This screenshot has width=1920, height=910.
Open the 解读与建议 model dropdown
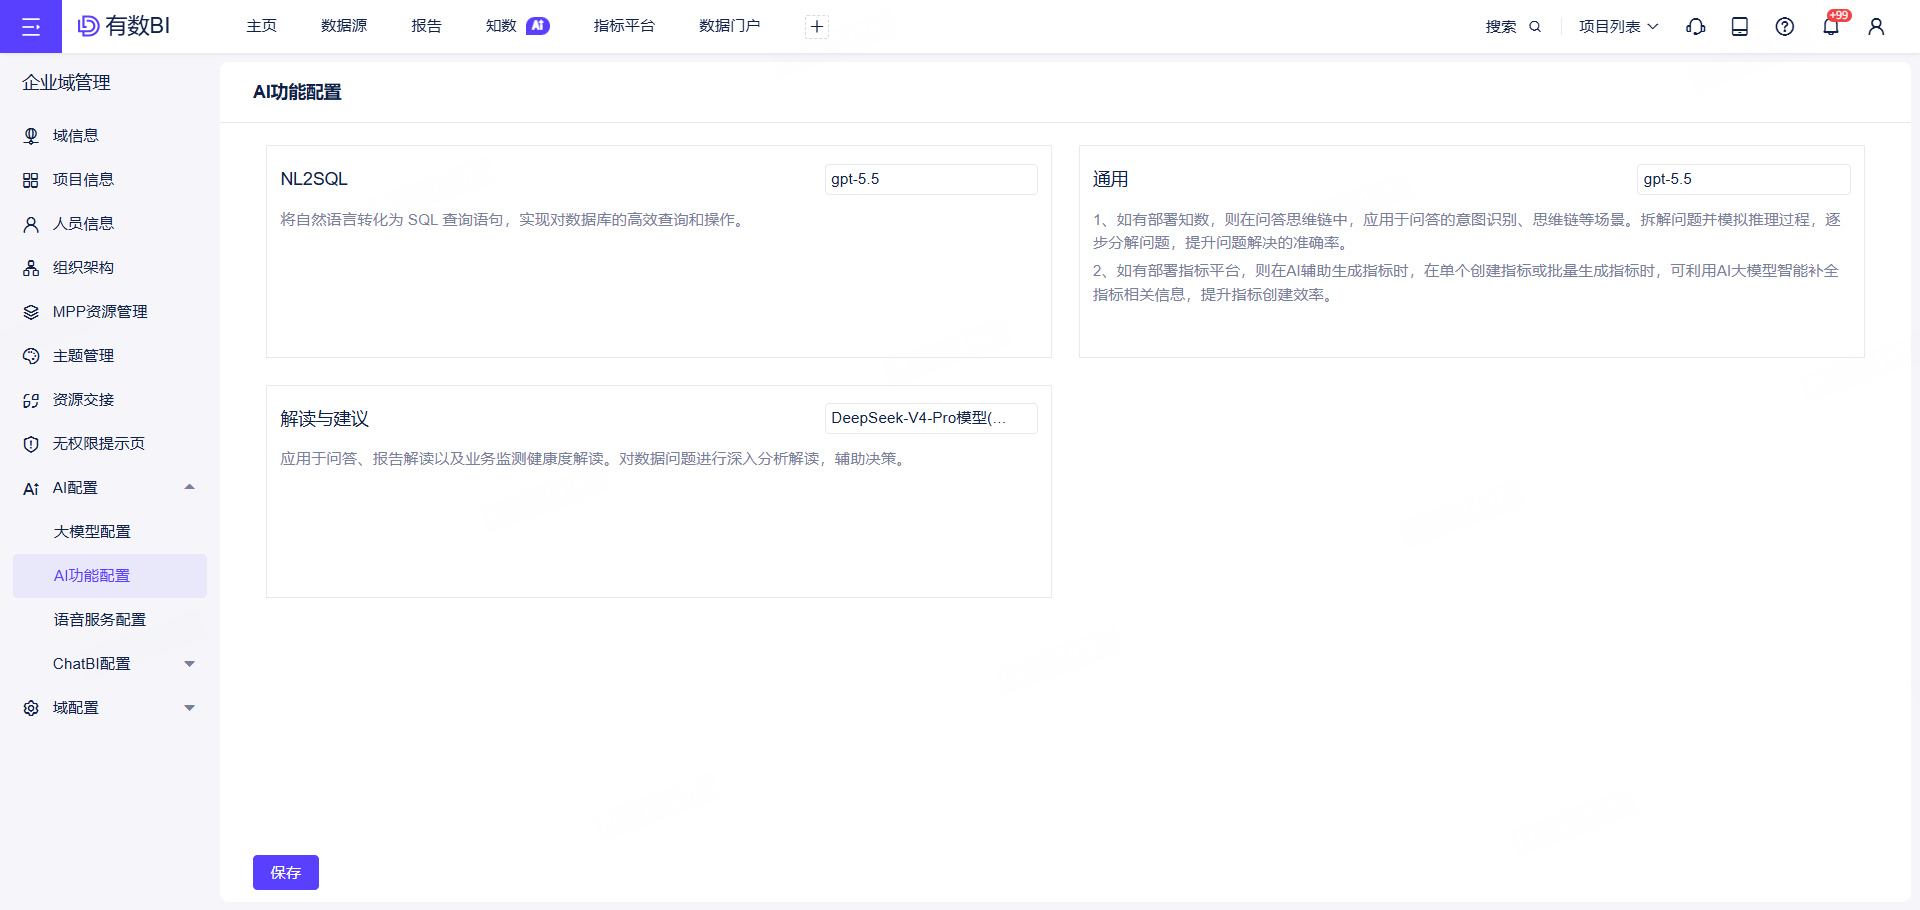(x=931, y=418)
